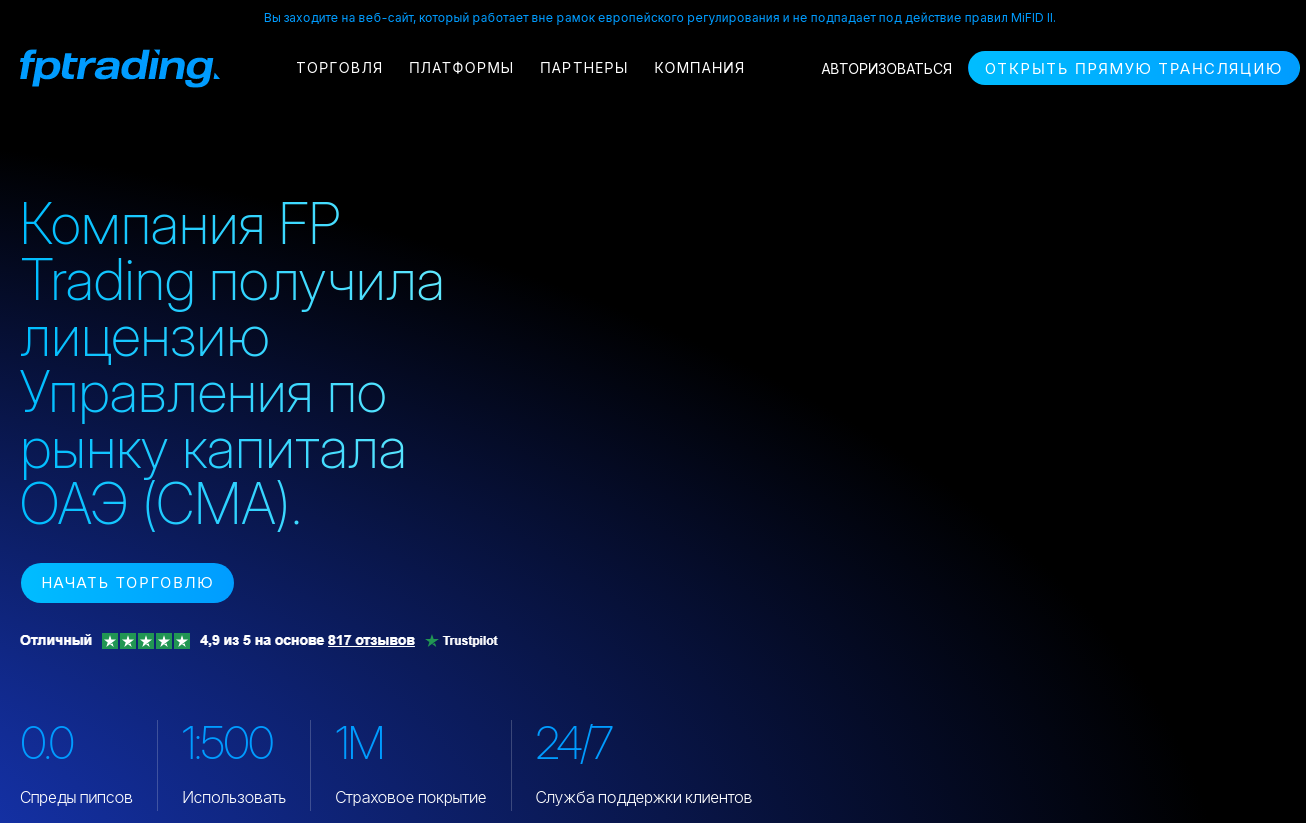Click the 1:500 leverage value
Screen dimensions: 1306x823
point(227,743)
